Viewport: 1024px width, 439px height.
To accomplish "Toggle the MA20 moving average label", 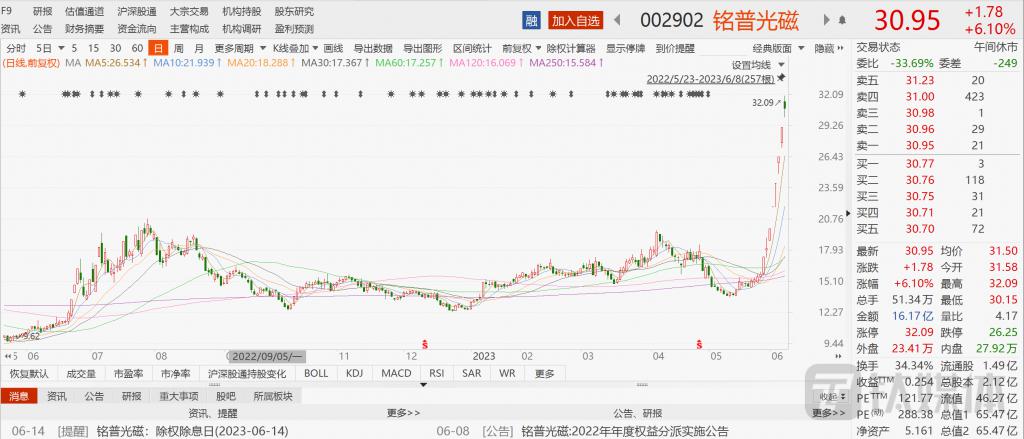I will click(261, 63).
